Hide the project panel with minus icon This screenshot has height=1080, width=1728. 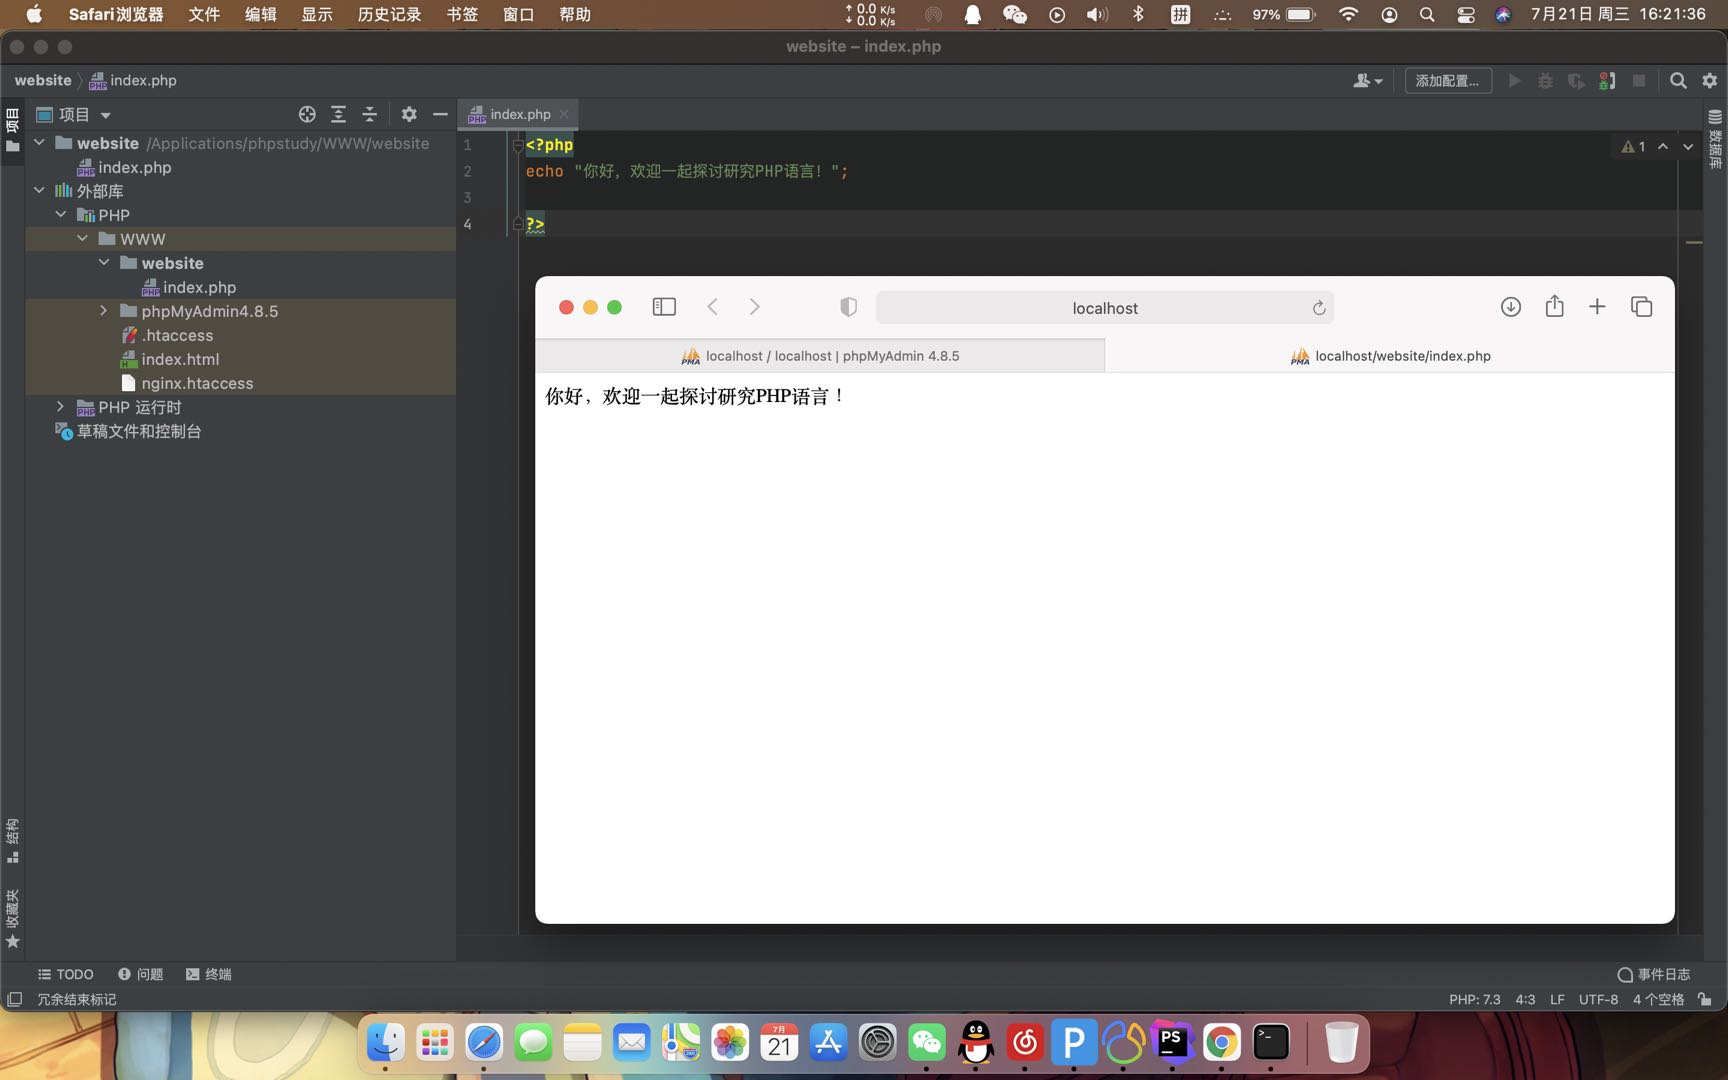click(440, 114)
